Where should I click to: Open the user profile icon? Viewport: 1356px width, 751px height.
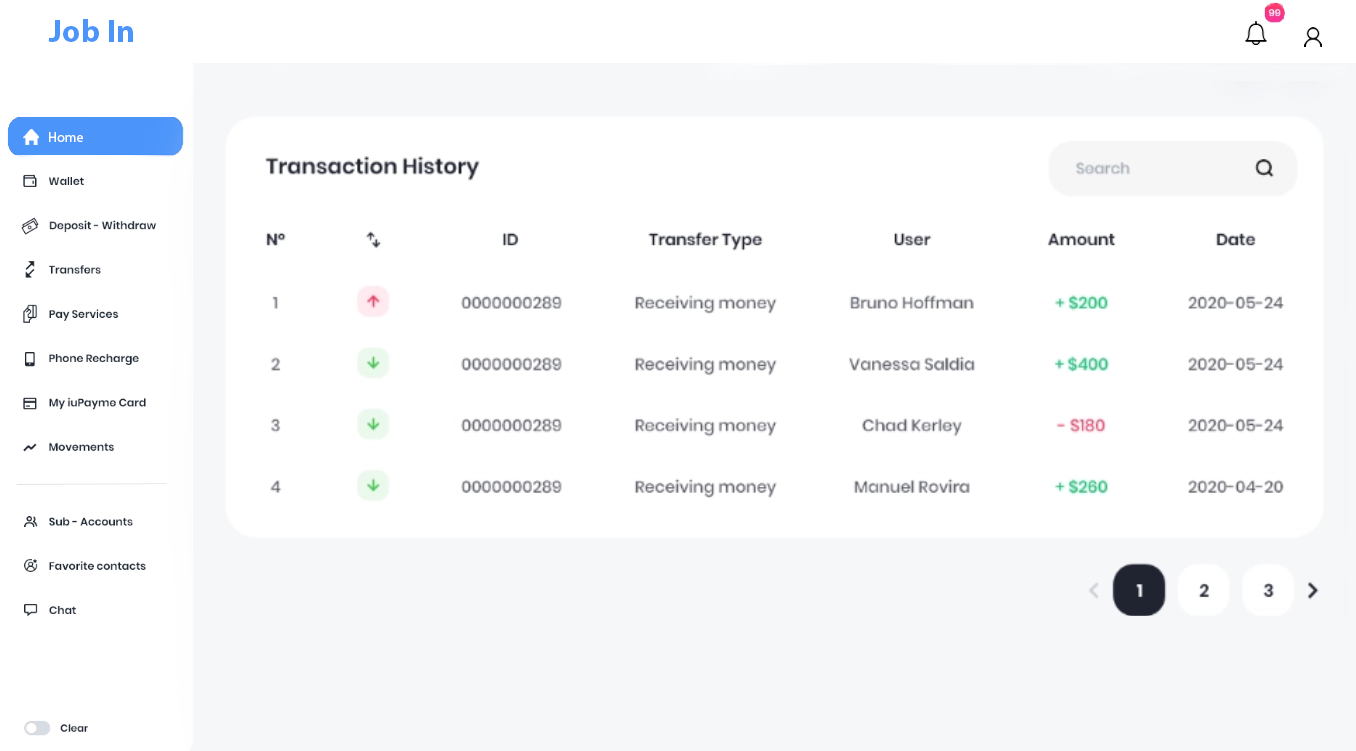1313,37
